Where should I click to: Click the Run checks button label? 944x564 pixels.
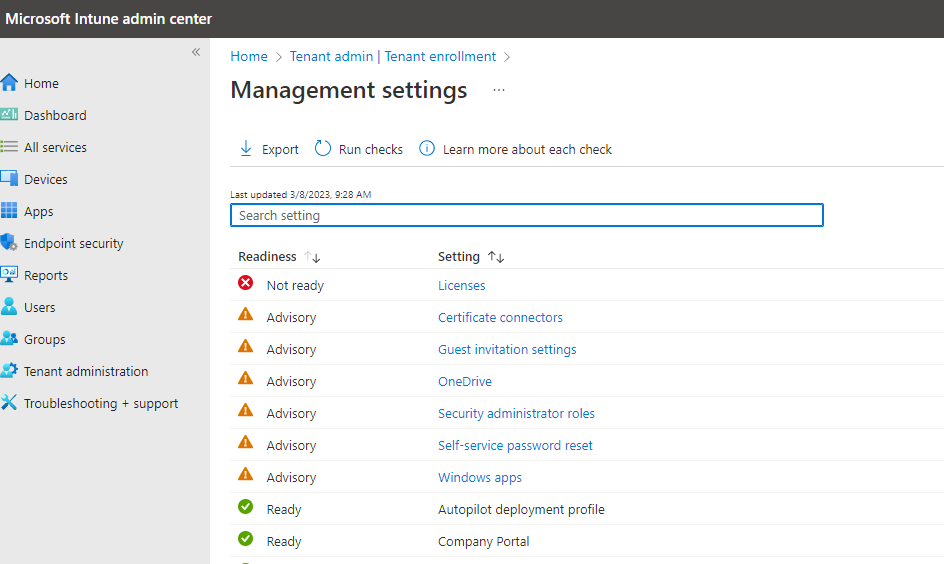(x=371, y=149)
